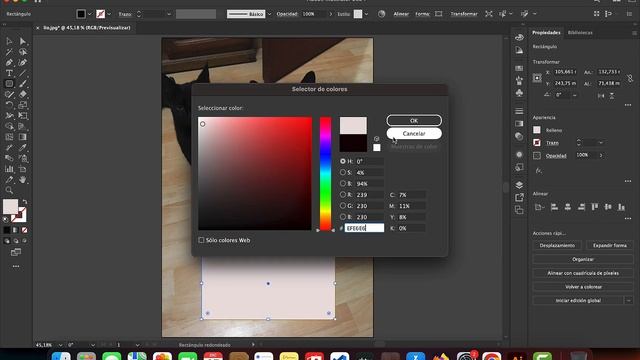Select the blue channel radio button
Viewport: 640px width, 360px height.
coord(343,217)
